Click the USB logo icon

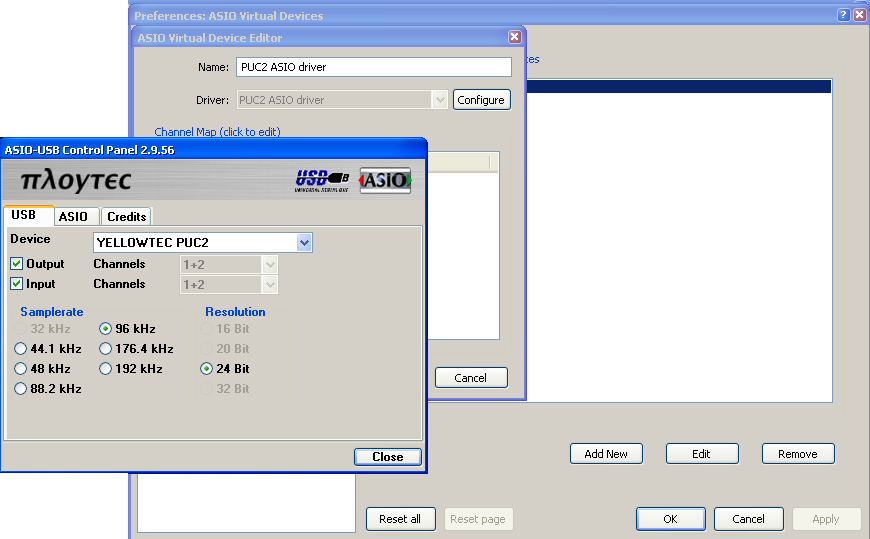pos(322,181)
